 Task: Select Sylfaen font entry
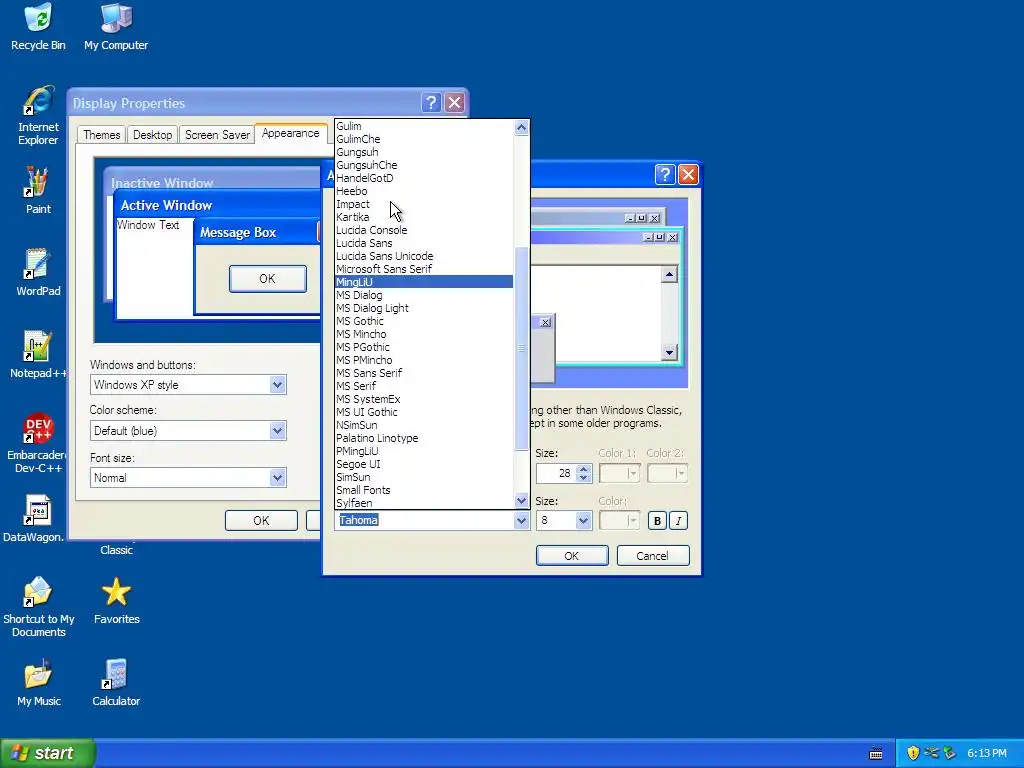(x=424, y=503)
